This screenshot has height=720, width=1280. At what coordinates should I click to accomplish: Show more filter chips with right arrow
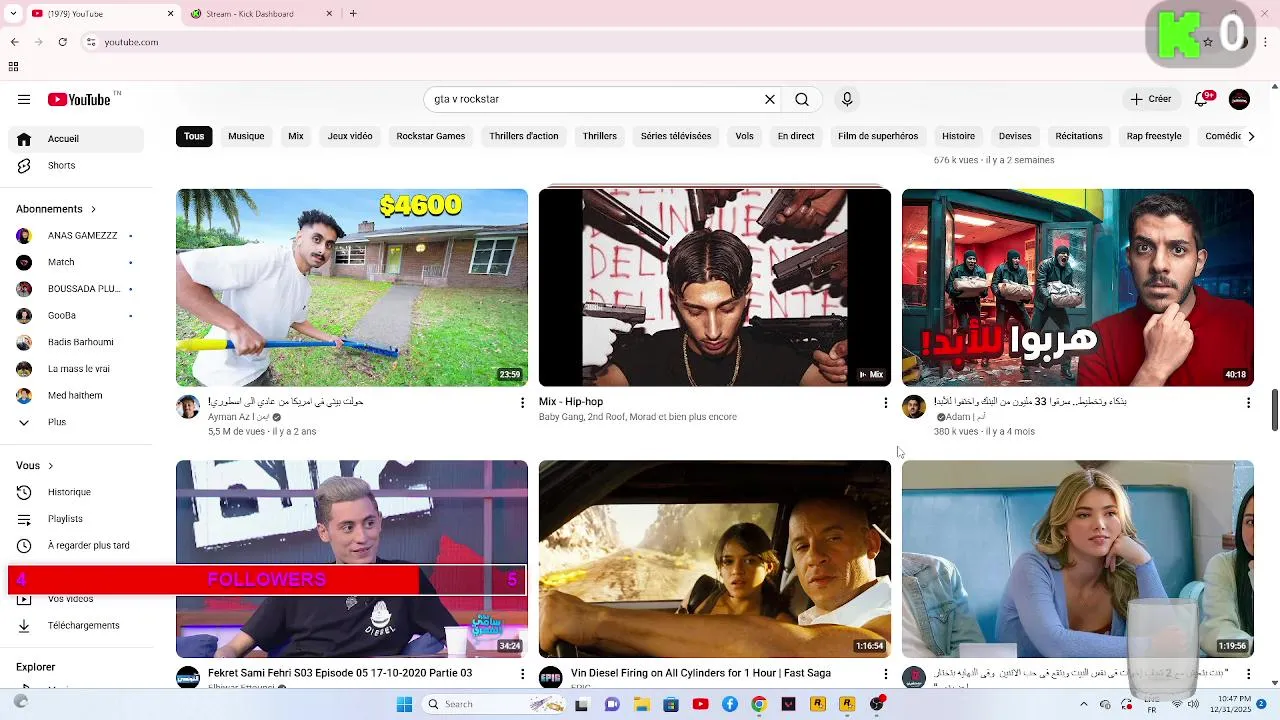pyautogui.click(x=1250, y=136)
